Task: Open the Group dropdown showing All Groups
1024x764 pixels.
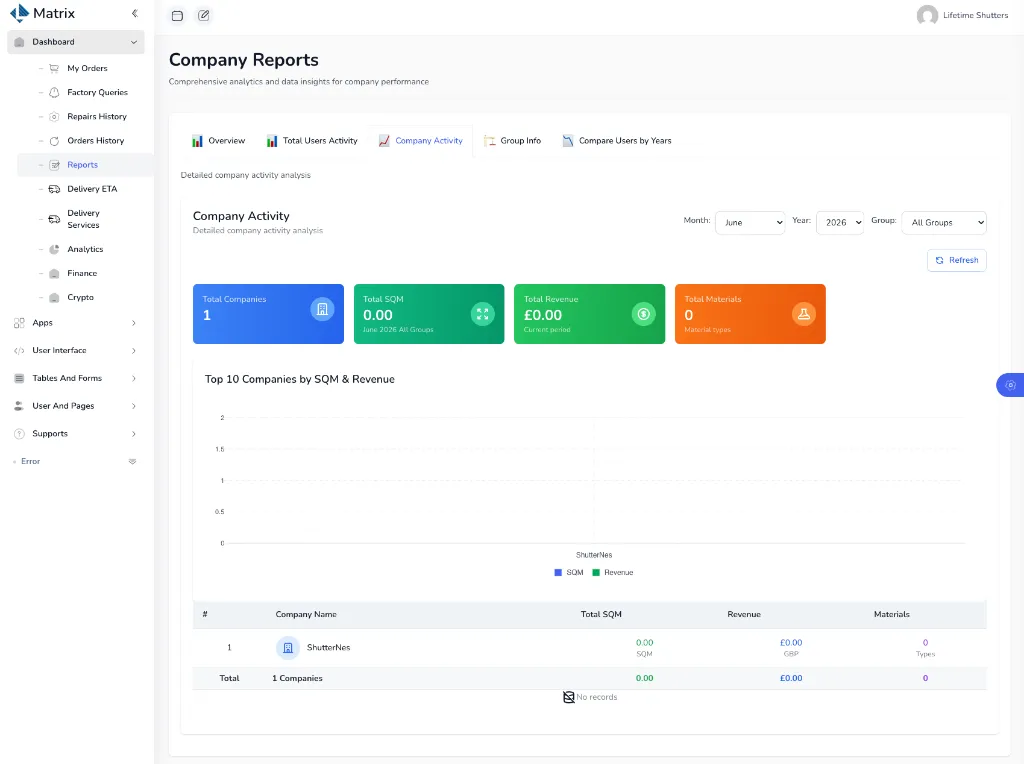Action: pos(944,223)
